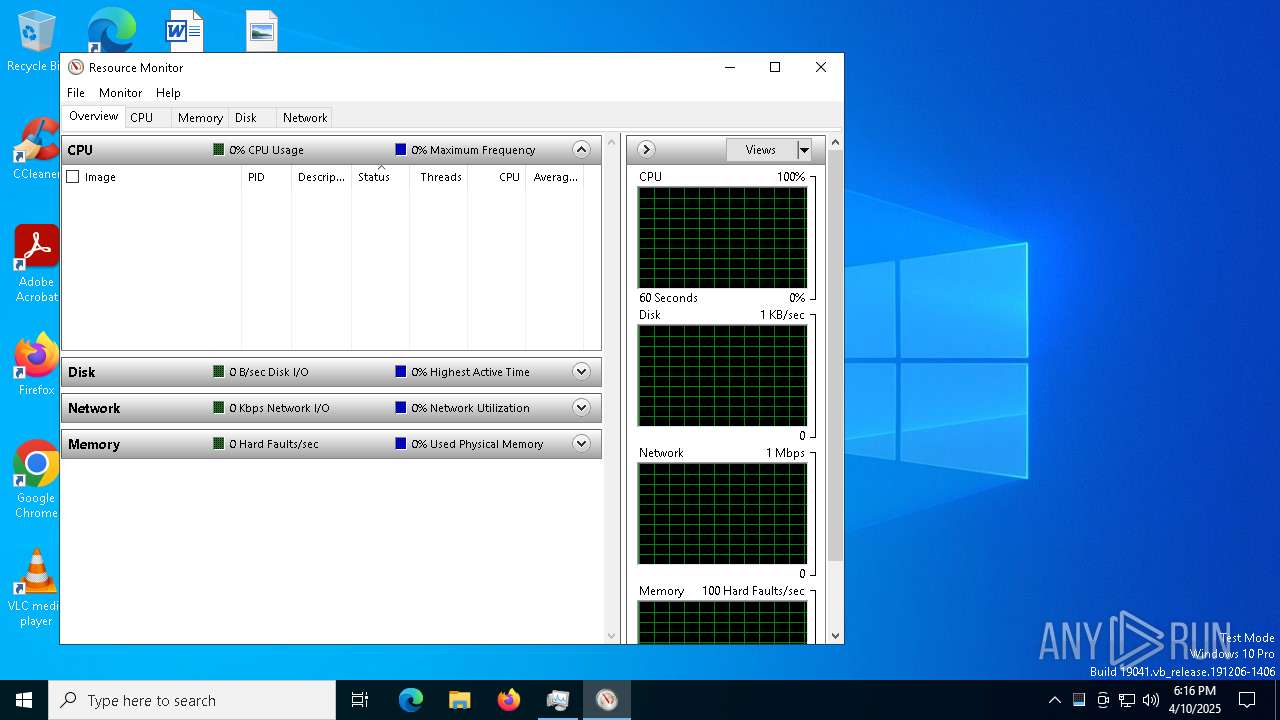Image resolution: width=1280 pixels, height=720 pixels.
Task: Open Recycle Bin on desktop
Action: point(34,41)
